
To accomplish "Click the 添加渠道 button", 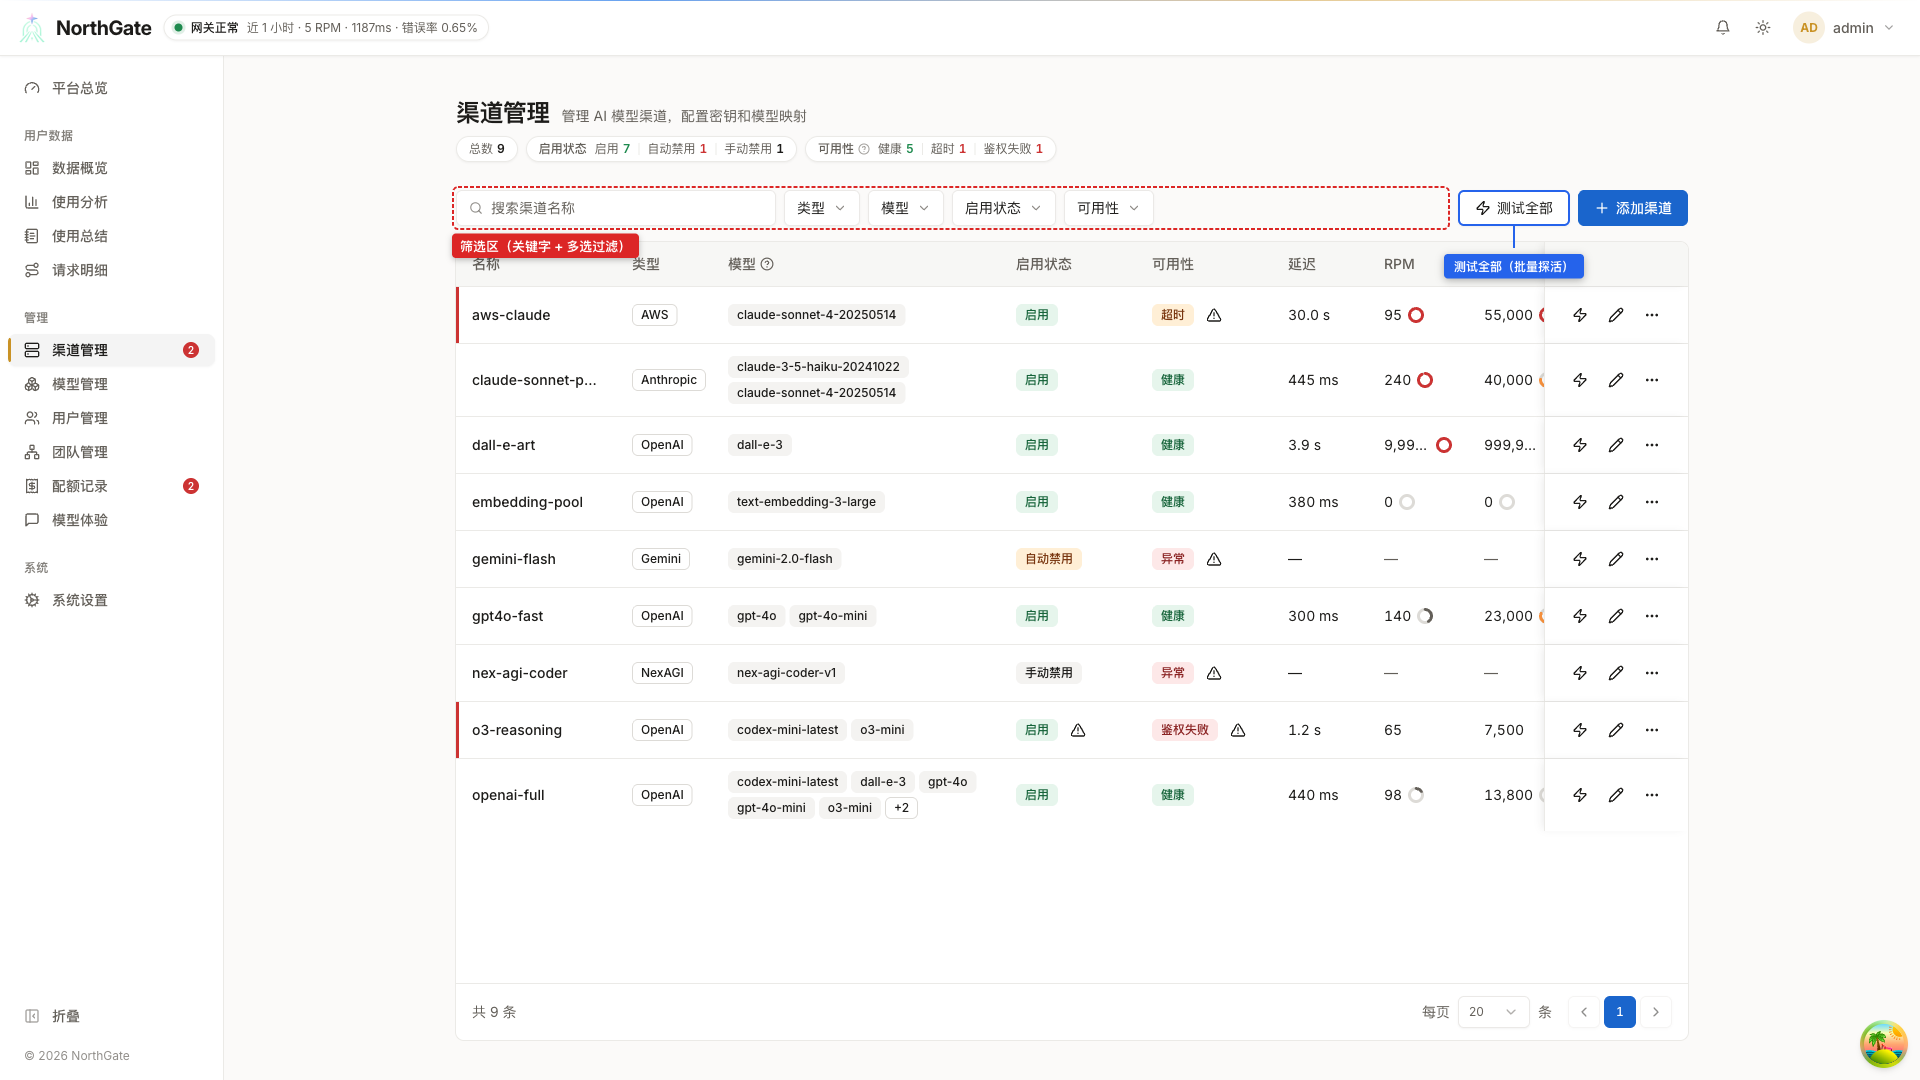I will click(1632, 208).
